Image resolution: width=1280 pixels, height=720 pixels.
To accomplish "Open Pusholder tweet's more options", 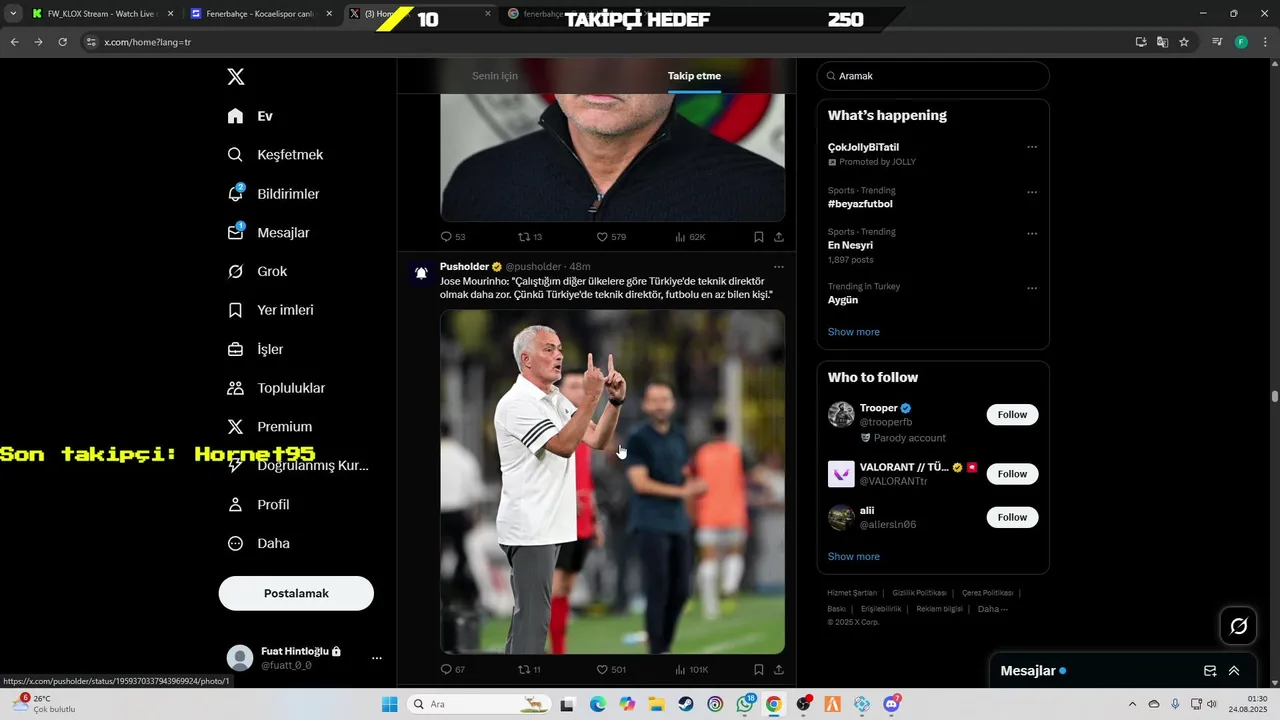I will click(x=779, y=267).
